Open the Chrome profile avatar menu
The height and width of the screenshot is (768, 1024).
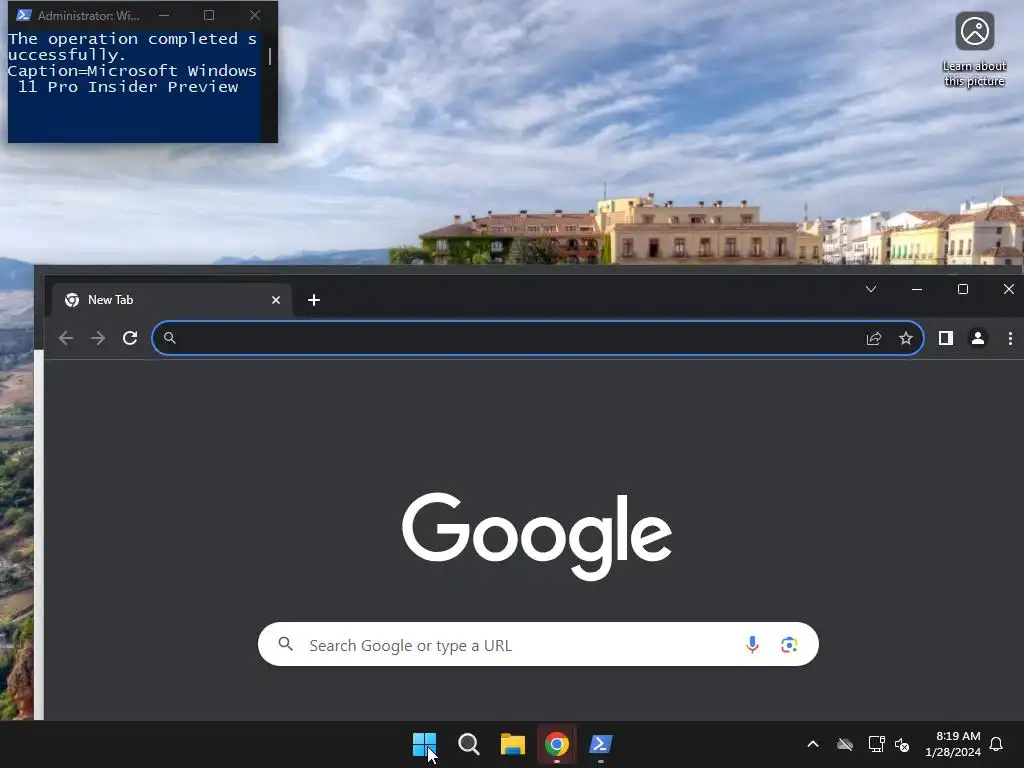(x=978, y=338)
